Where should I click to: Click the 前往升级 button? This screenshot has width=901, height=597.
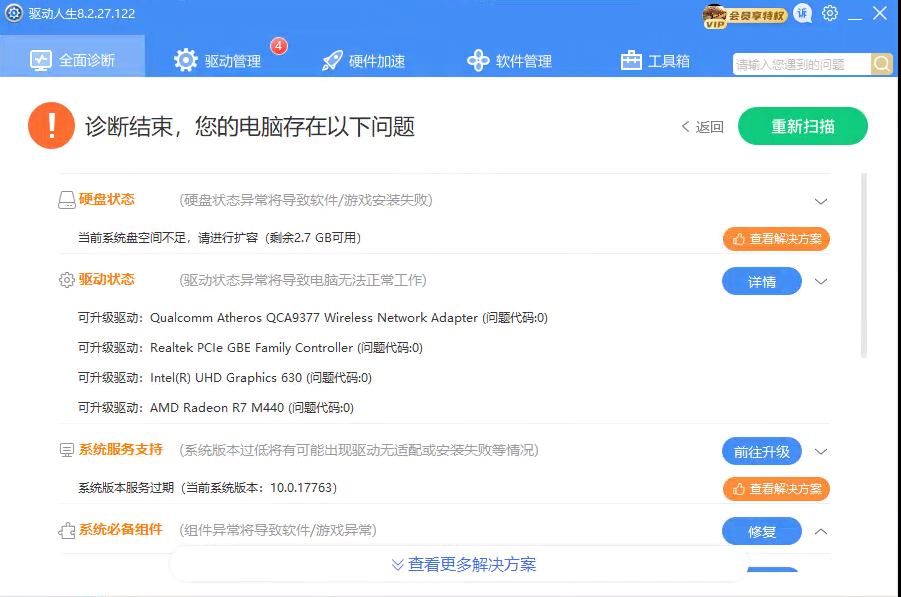(762, 452)
